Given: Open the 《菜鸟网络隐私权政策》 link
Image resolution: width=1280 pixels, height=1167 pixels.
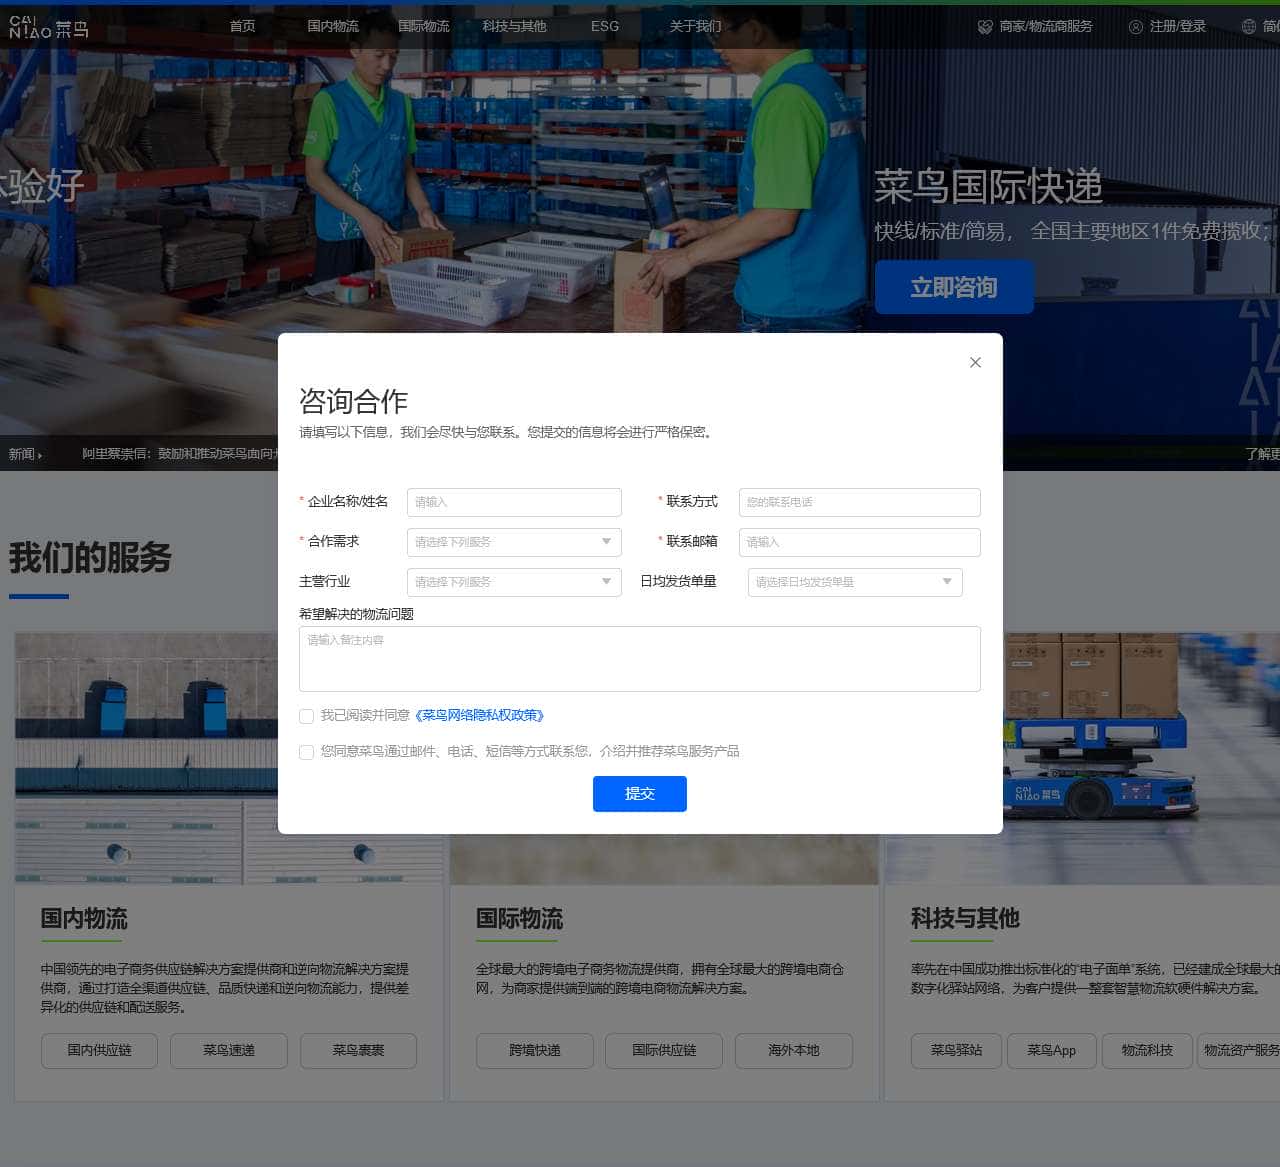Looking at the screenshot, I should tap(479, 716).
